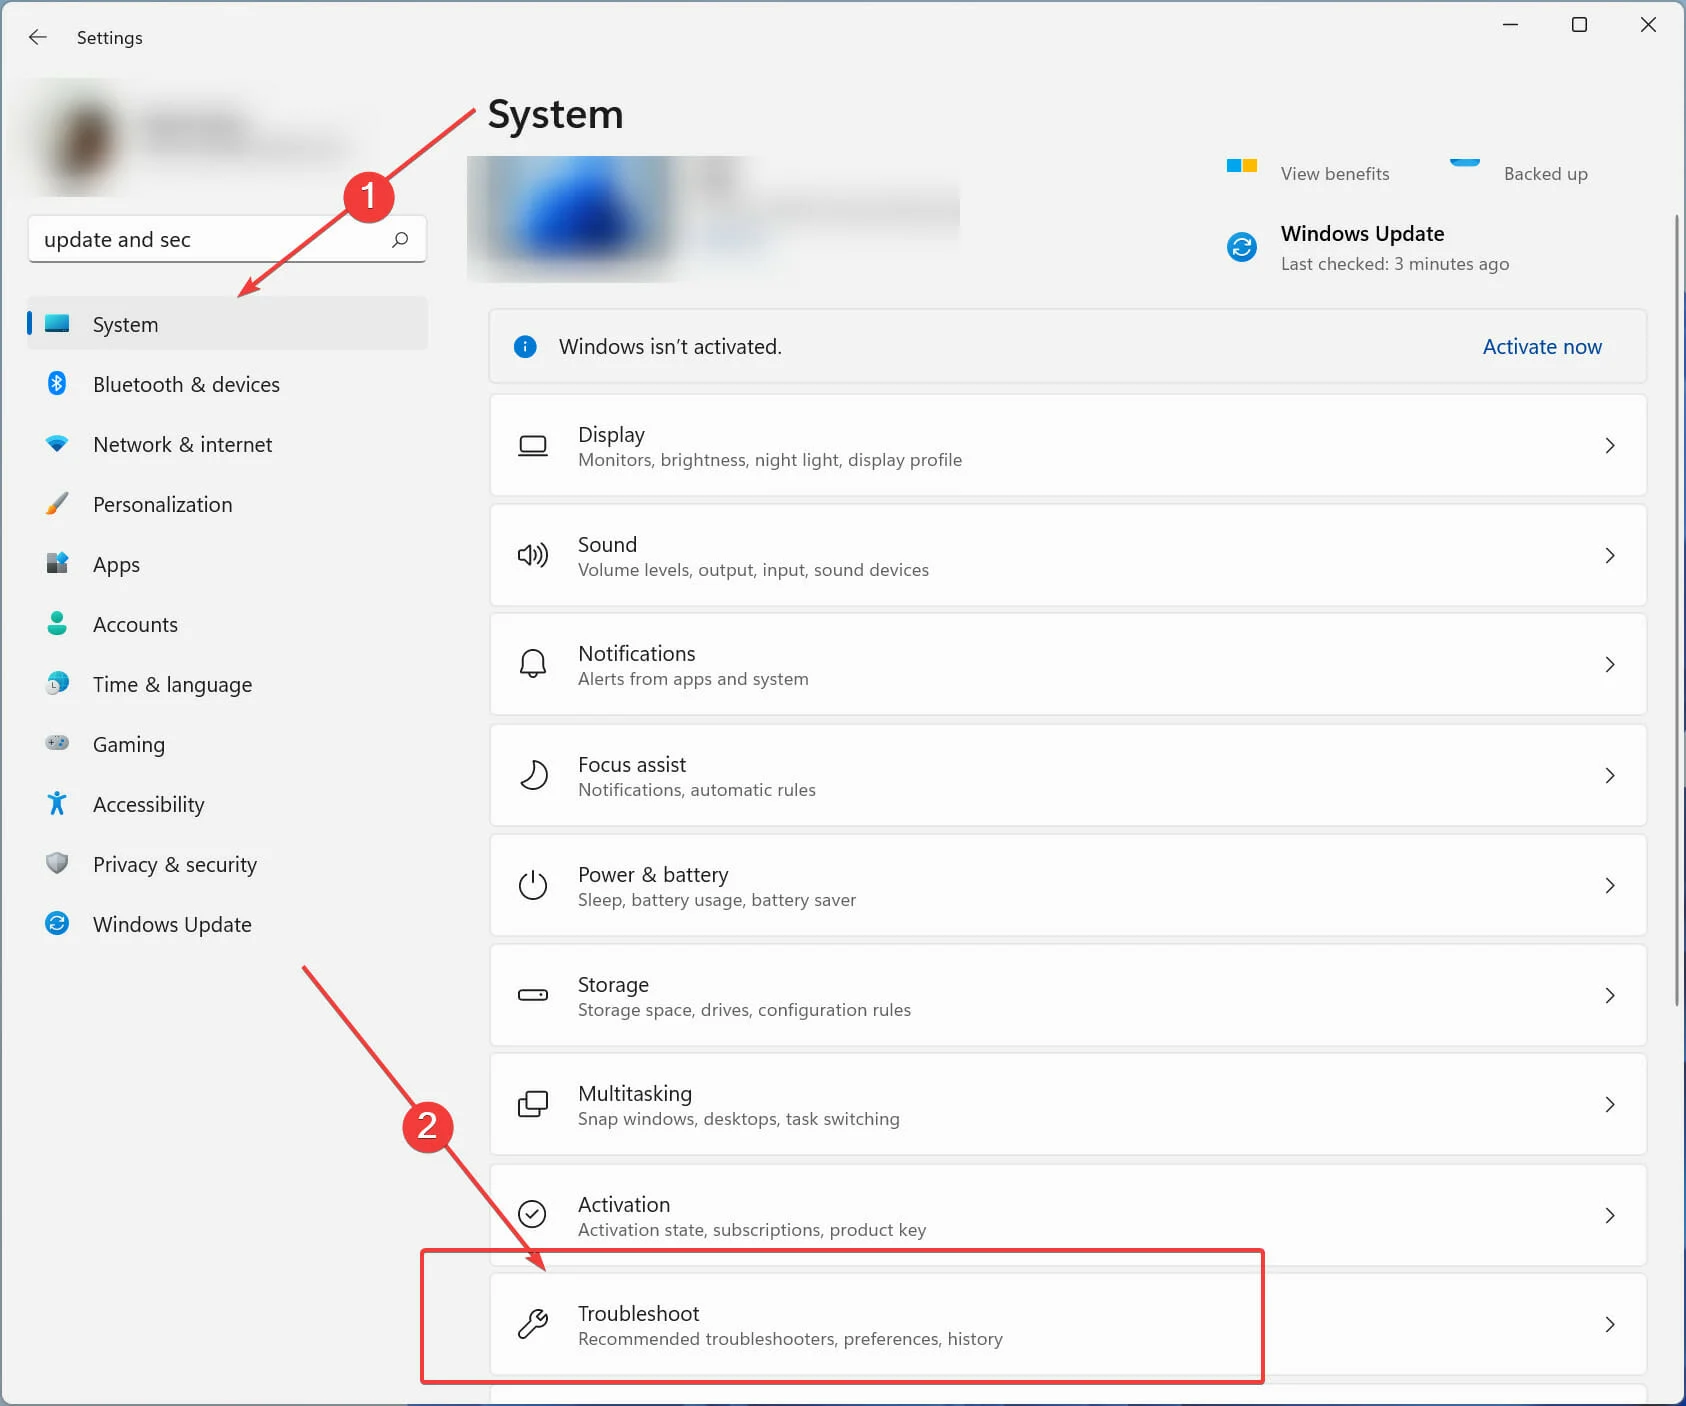Viewport: 1686px width, 1406px height.
Task: Click the Notifications bell icon
Action: (x=533, y=664)
